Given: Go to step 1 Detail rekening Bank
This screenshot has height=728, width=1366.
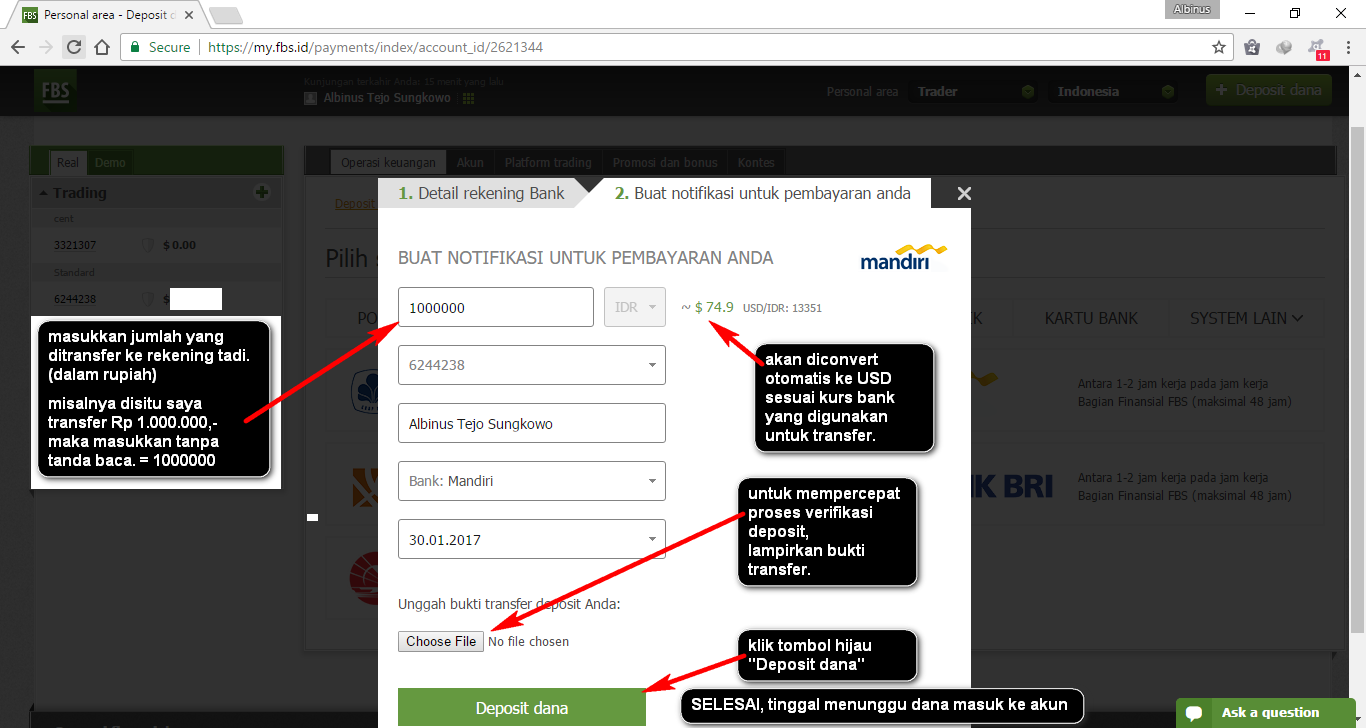Looking at the screenshot, I should (x=481, y=193).
